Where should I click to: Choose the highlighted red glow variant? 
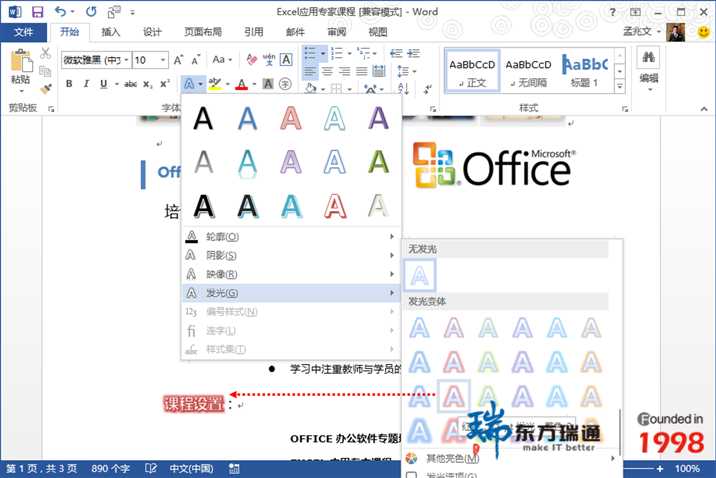point(453,396)
